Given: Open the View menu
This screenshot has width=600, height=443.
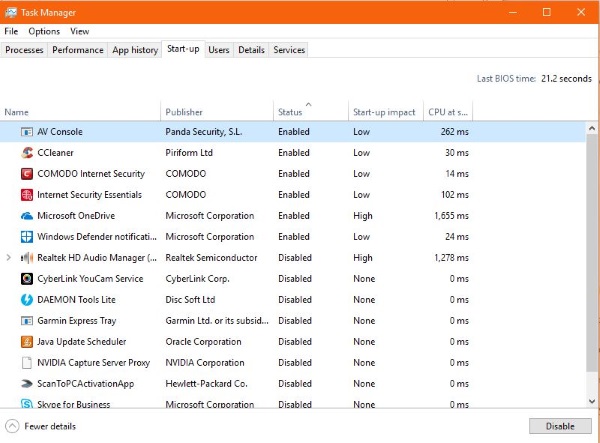Looking at the screenshot, I should [79, 31].
